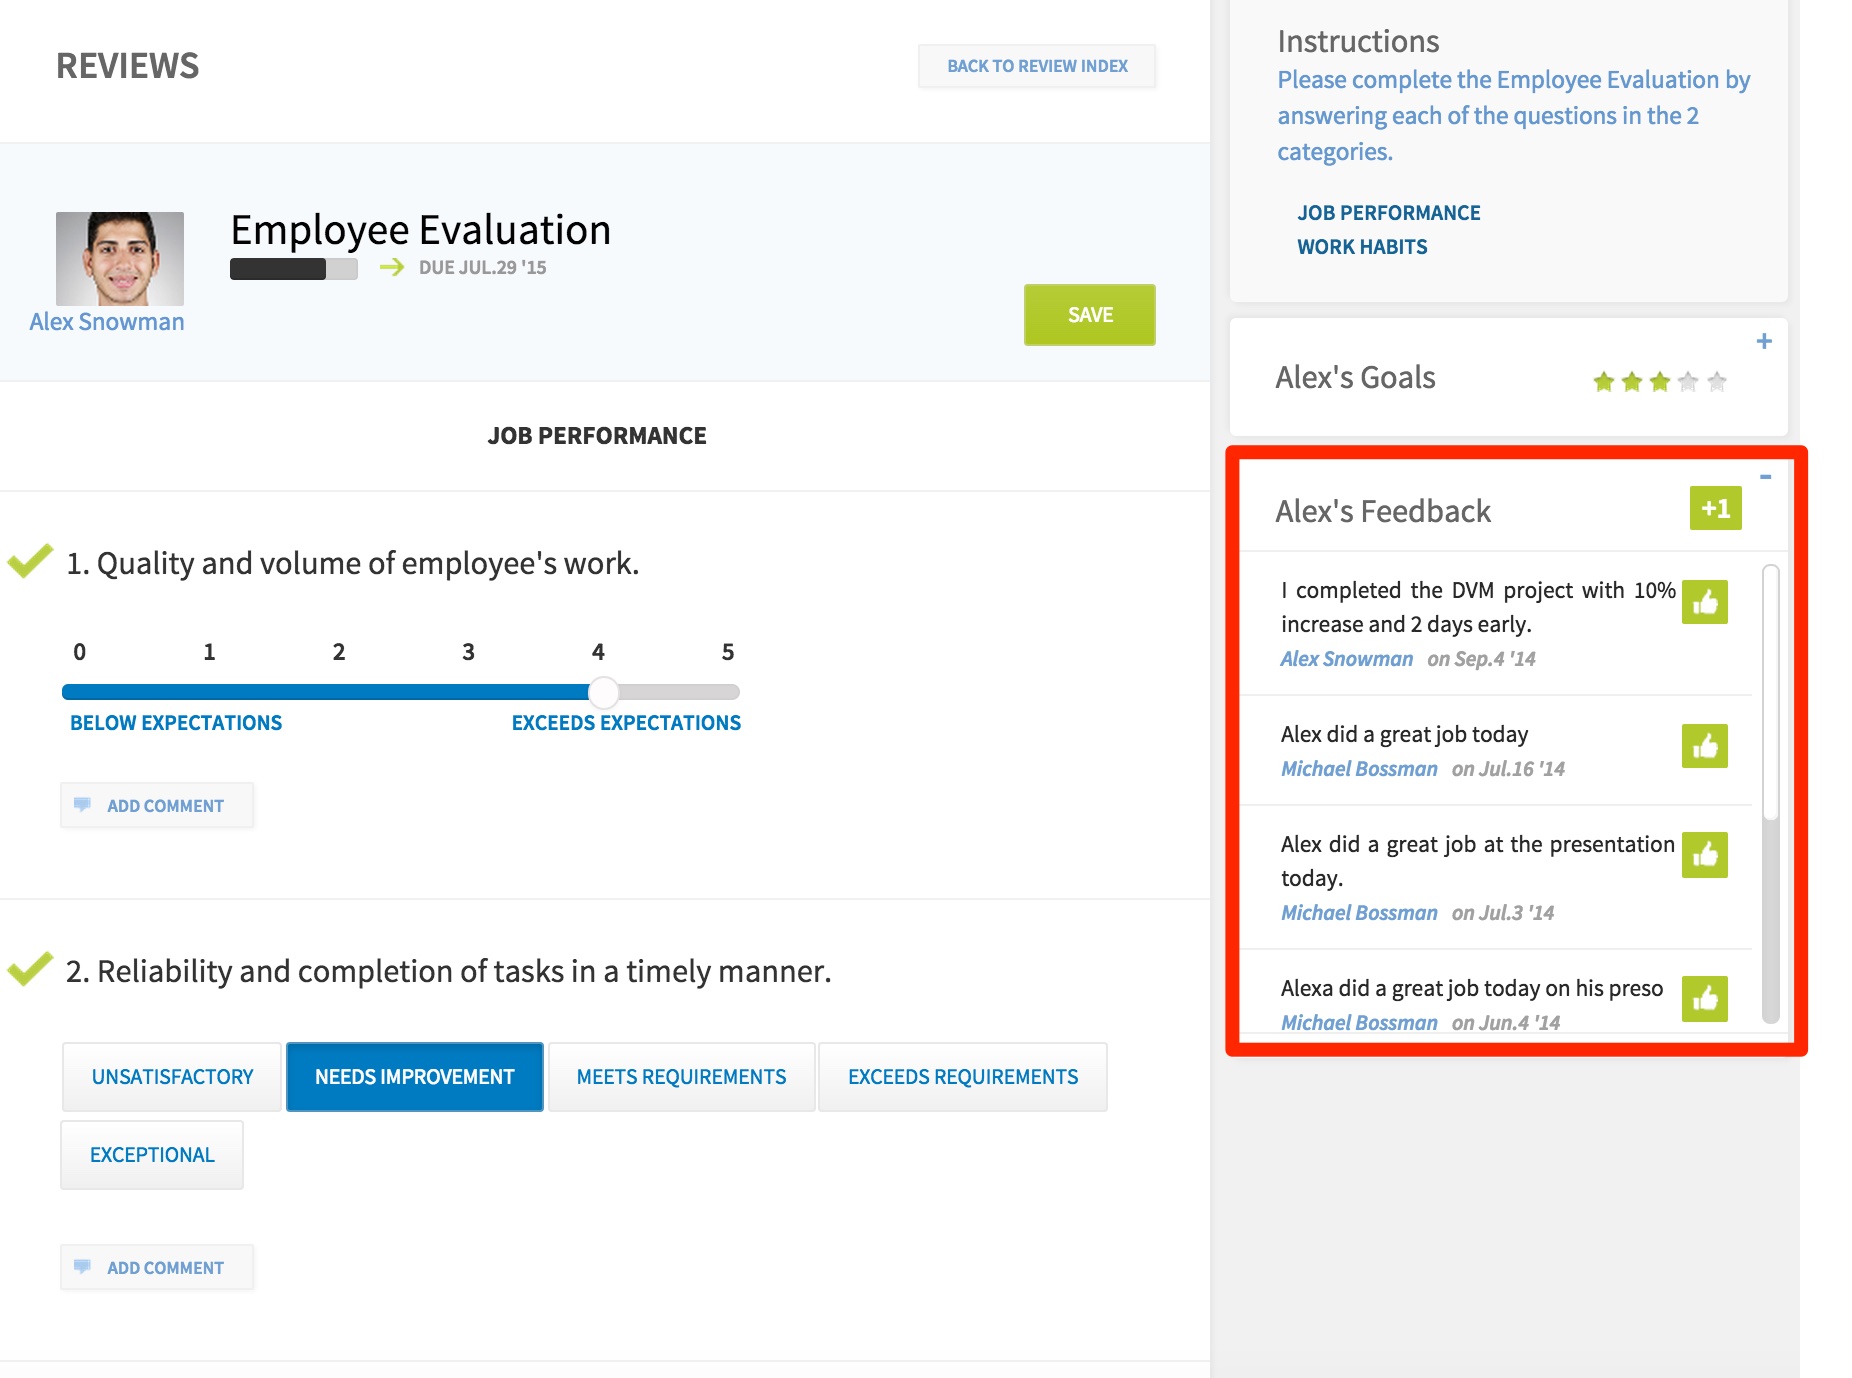Click the SAVE button

(1089, 314)
